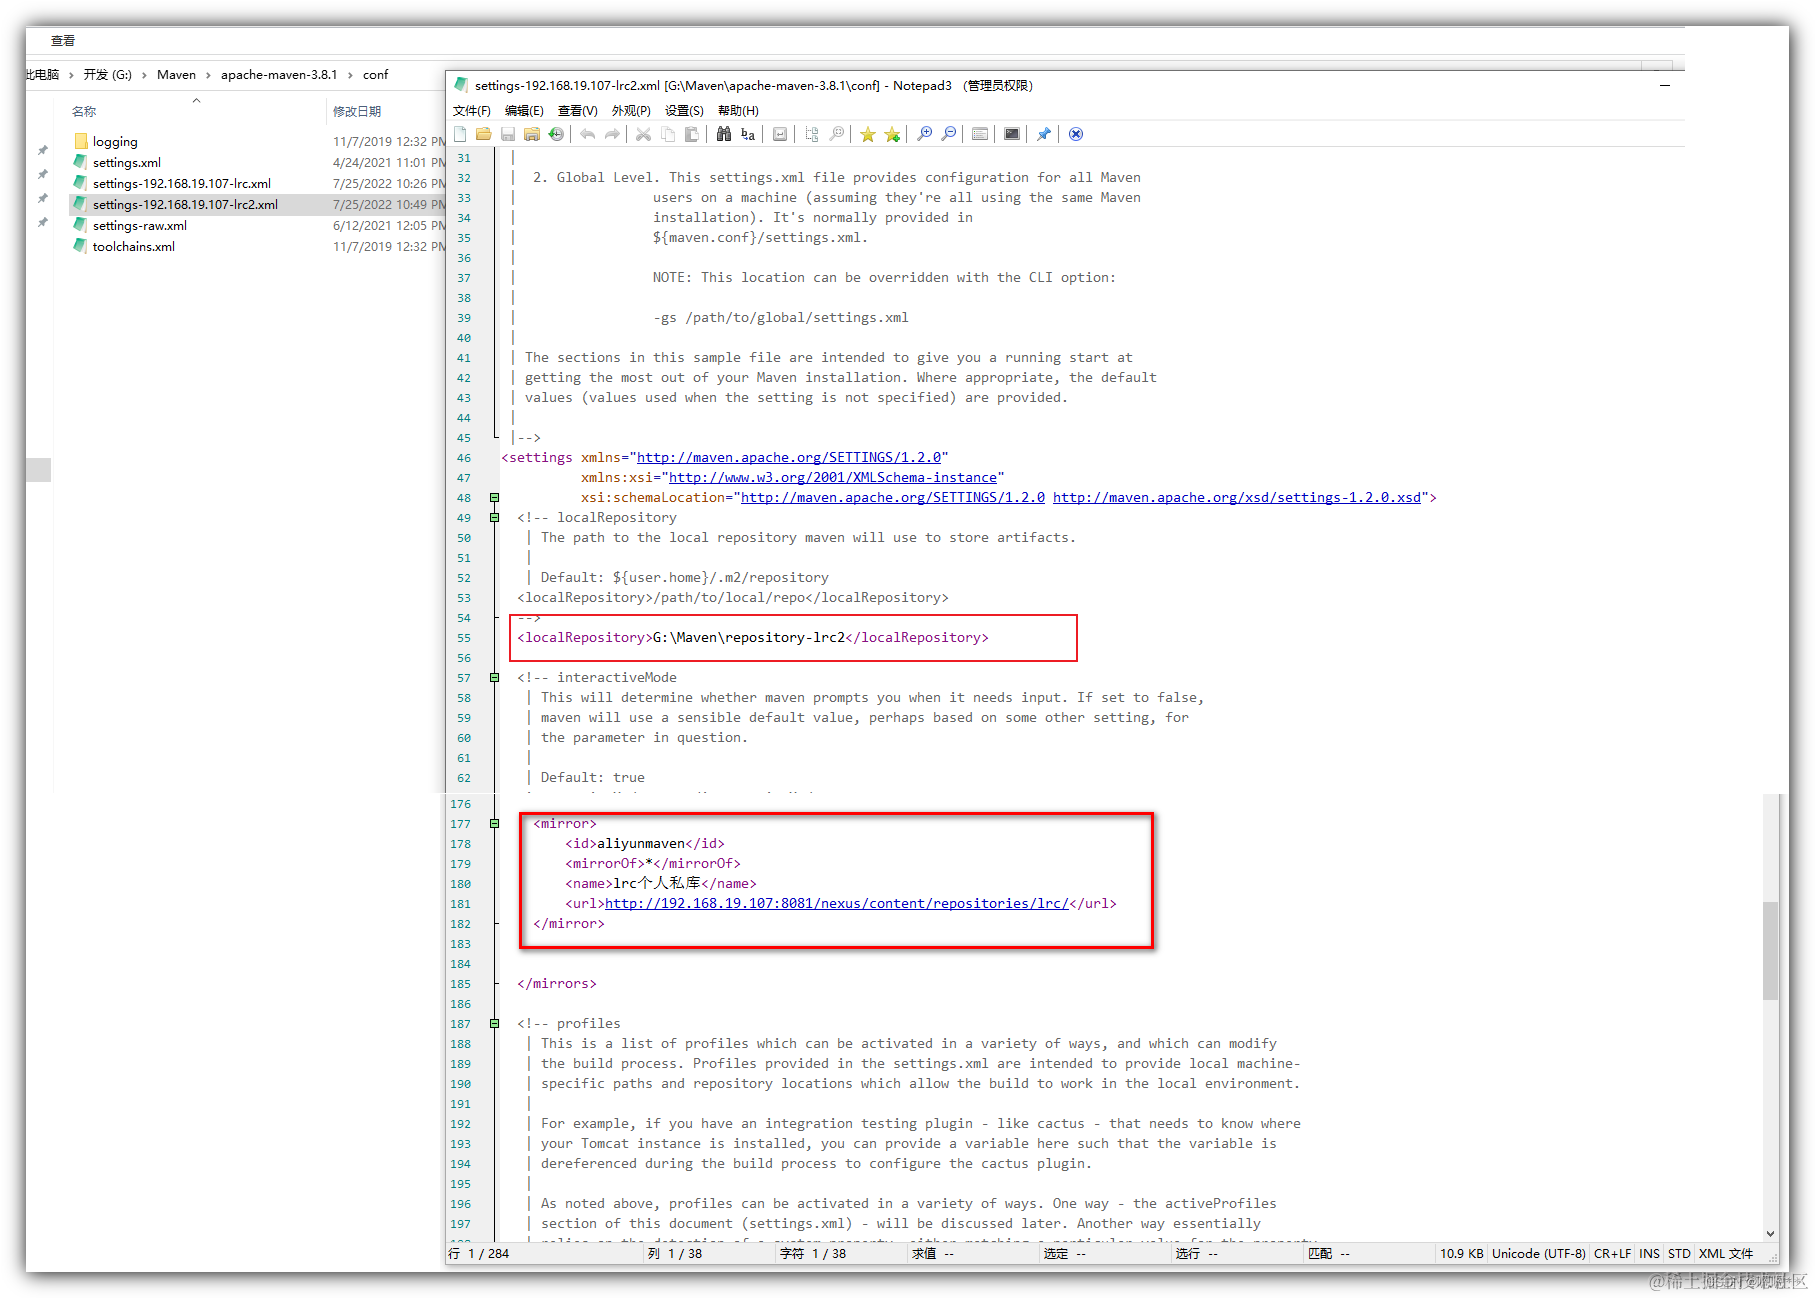Add to favorites with star-plus icon
This screenshot has width=1815, height=1298.
tap(892, 134)
